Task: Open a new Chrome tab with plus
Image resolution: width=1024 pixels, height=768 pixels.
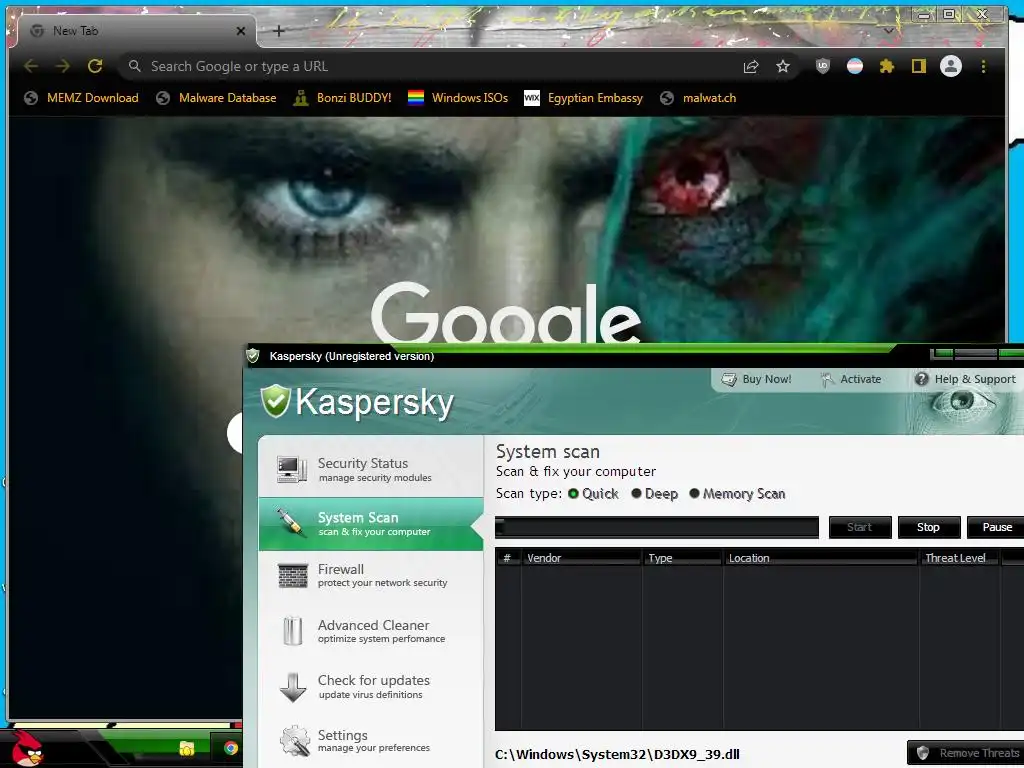Action: (x=278, y=31)
